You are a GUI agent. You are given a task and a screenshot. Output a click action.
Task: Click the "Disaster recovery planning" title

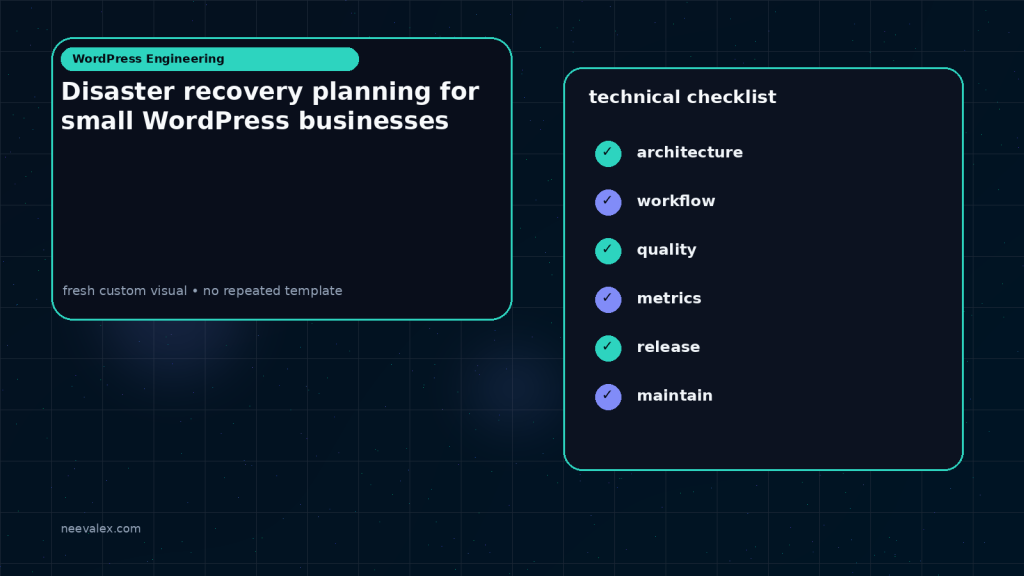(270, 106)
